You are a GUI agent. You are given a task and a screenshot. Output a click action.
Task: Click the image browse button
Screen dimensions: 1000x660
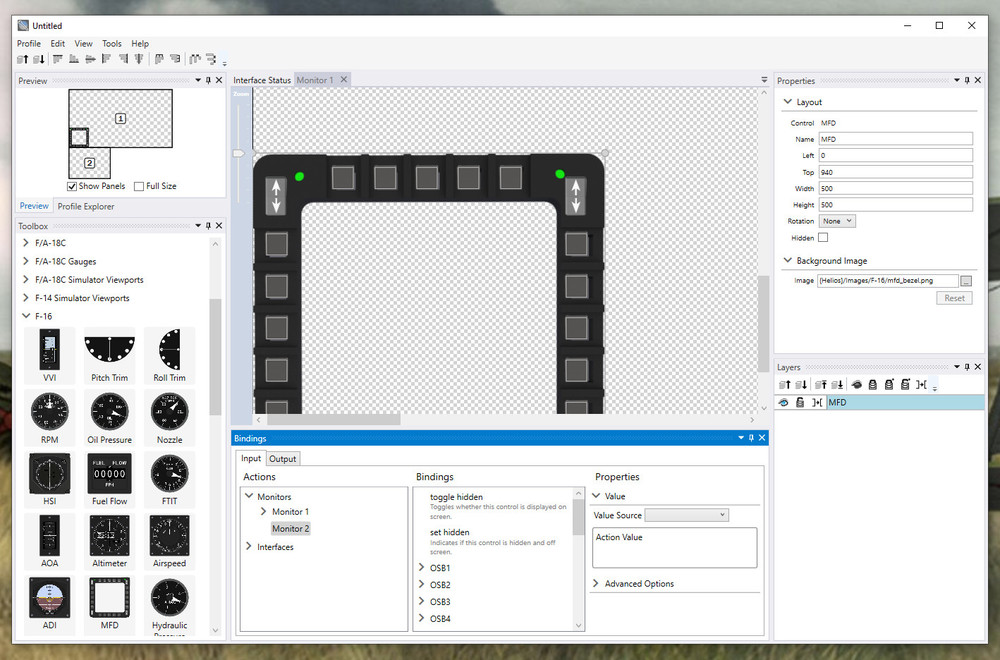click(966, 281)
